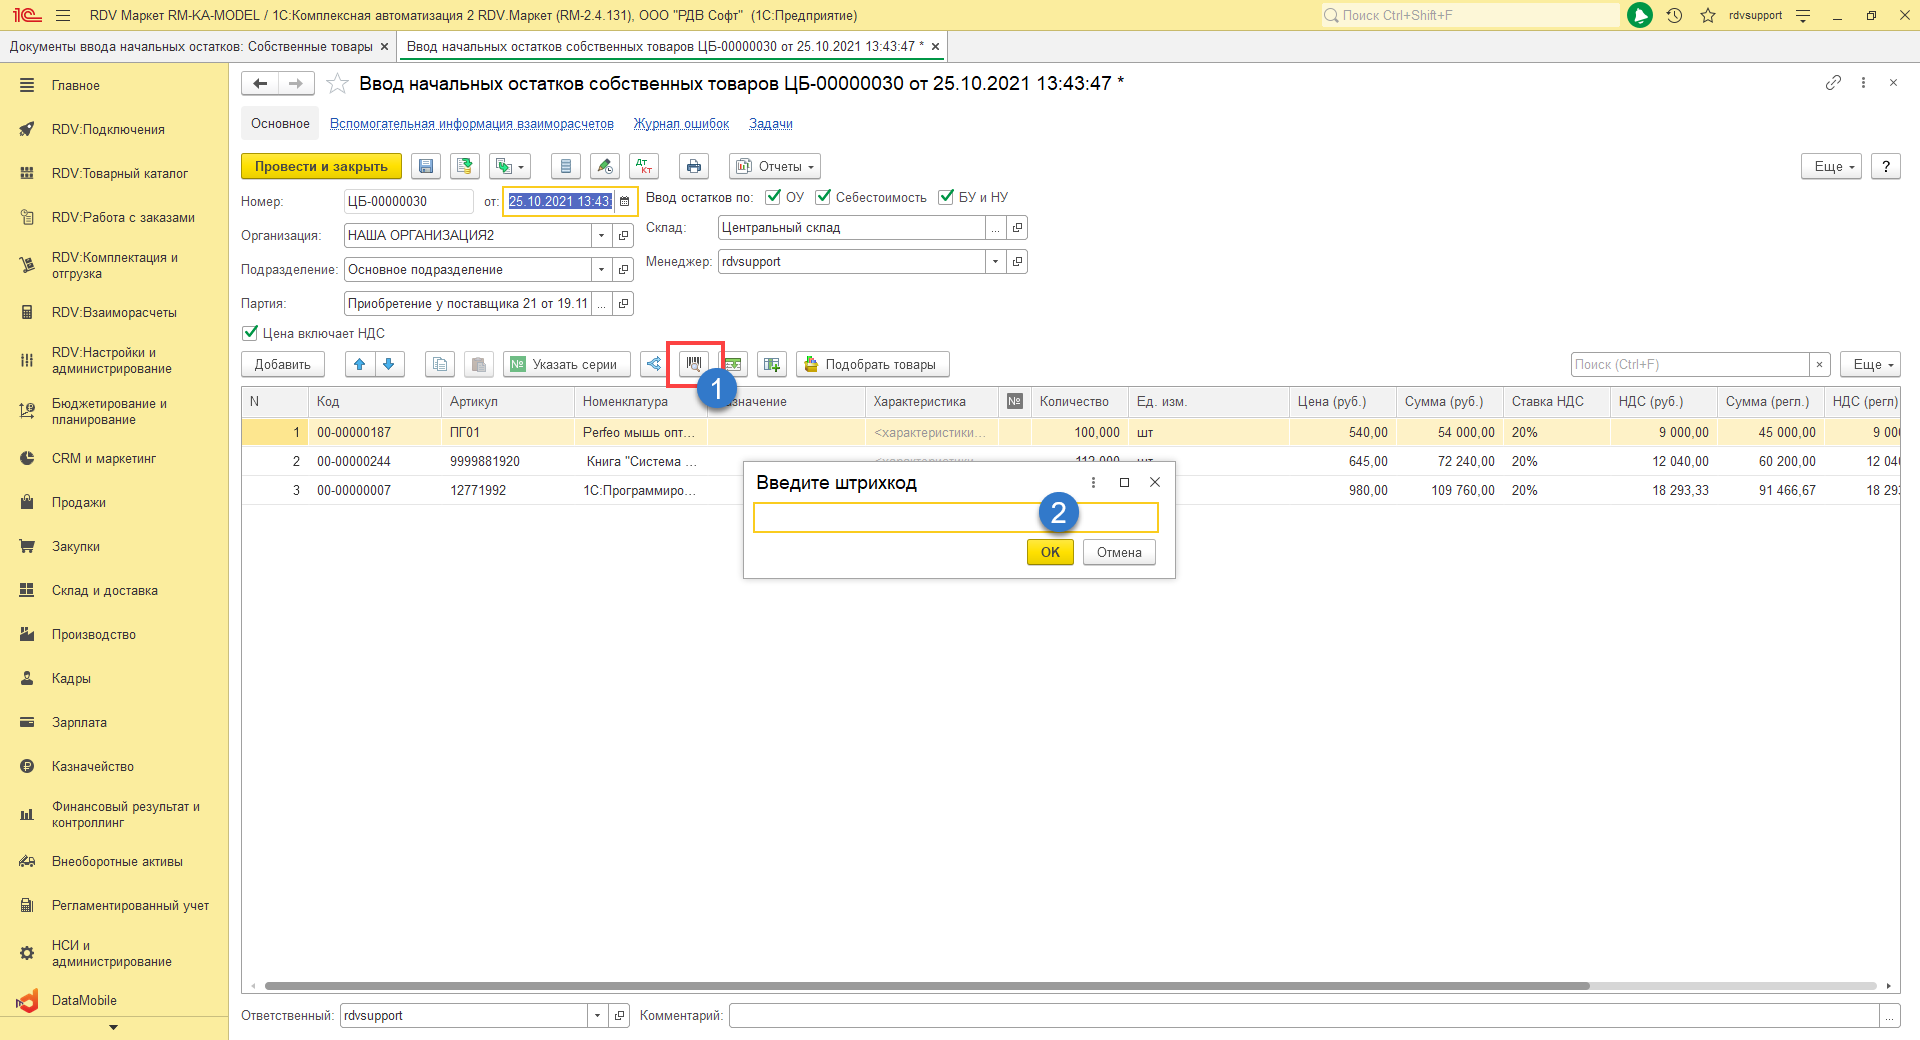Open the Дт/Кт postings icon
Image resolution: width=1920 pixels, height=1040 pixels.
click(645, 167)
